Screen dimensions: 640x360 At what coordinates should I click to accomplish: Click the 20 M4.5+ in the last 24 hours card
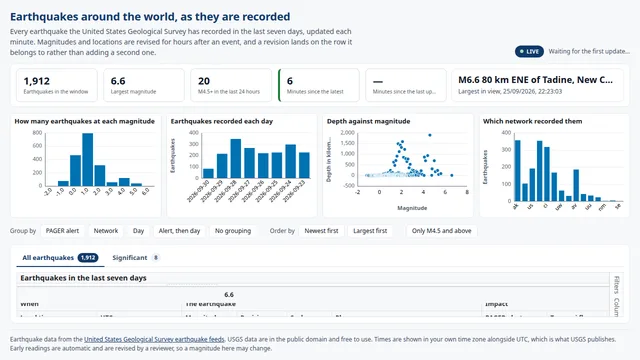click(x=231, y=85)
